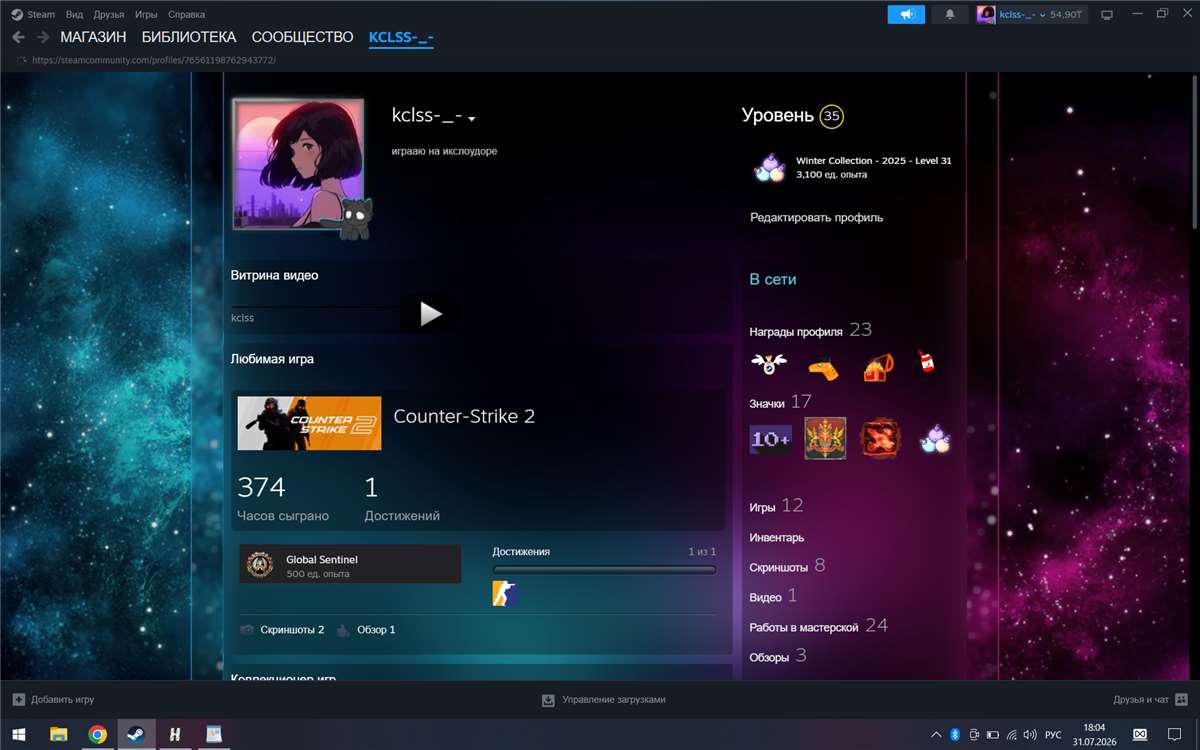Click the thumbs-up icon beside Обзор 1

coord(343,630)
